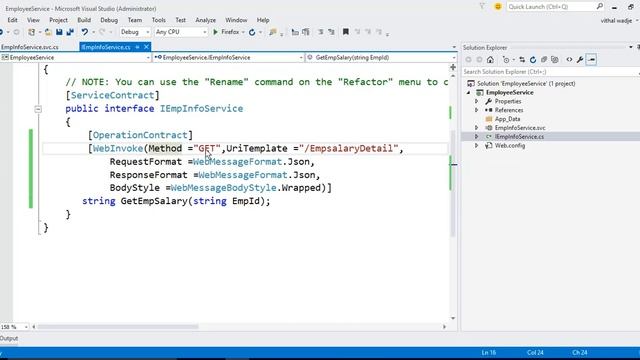Click the horizontal scrollbar thumb of editor
The image size is (640, 360).
(118, 327)
